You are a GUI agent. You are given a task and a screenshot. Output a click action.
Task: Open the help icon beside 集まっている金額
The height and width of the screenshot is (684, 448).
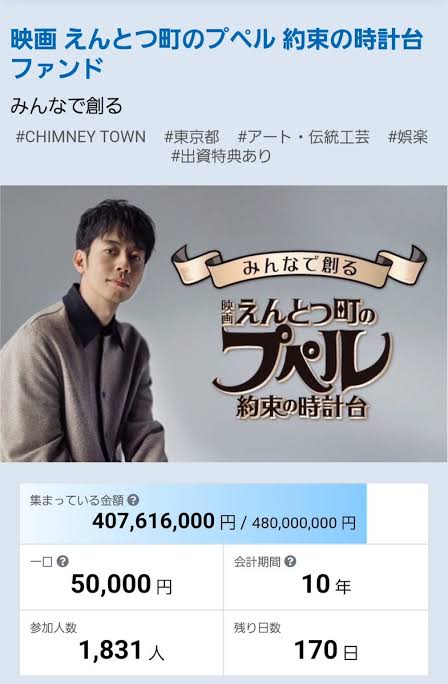tap(133, 500)
